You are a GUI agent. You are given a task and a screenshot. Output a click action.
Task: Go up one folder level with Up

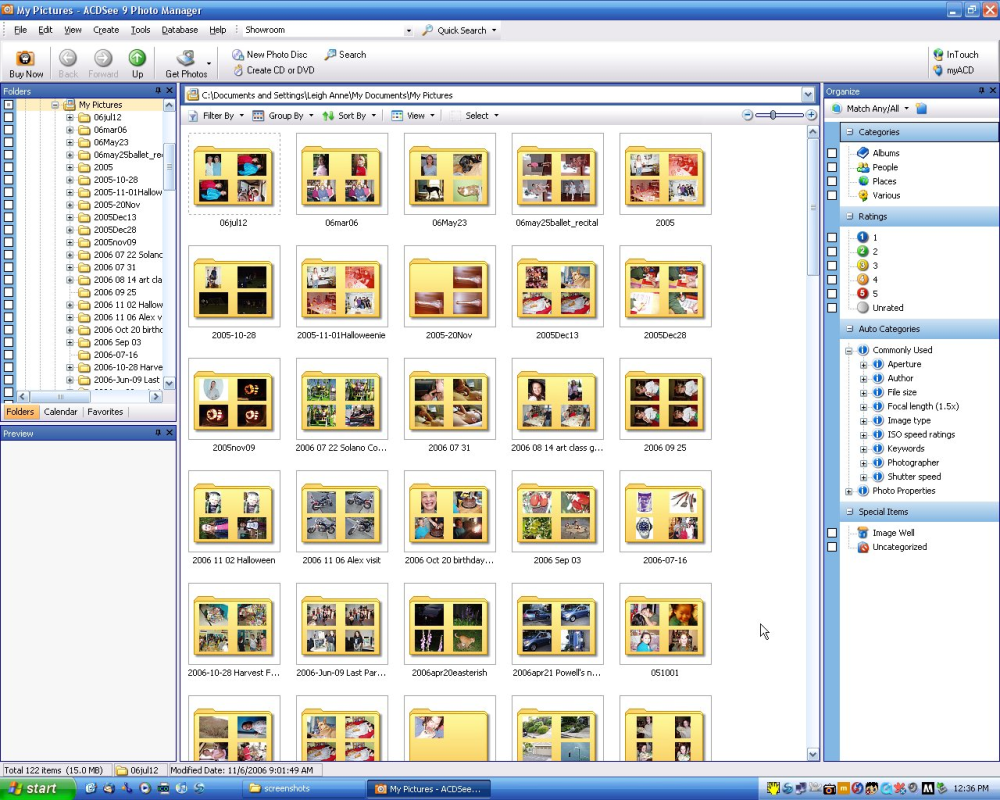[x=137, y=59]
